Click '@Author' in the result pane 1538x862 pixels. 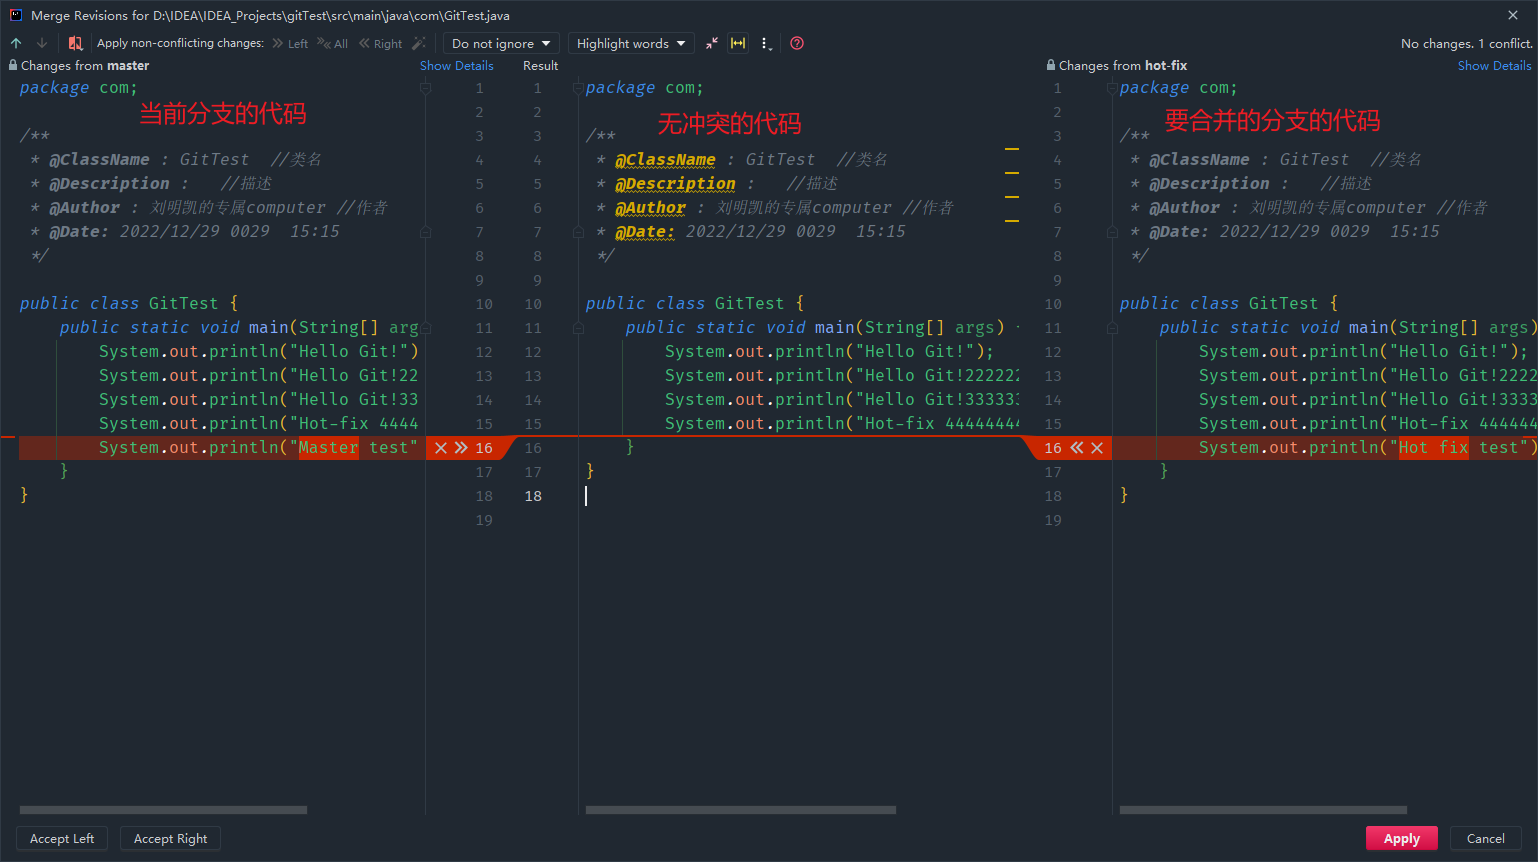(x=650, y=208)
